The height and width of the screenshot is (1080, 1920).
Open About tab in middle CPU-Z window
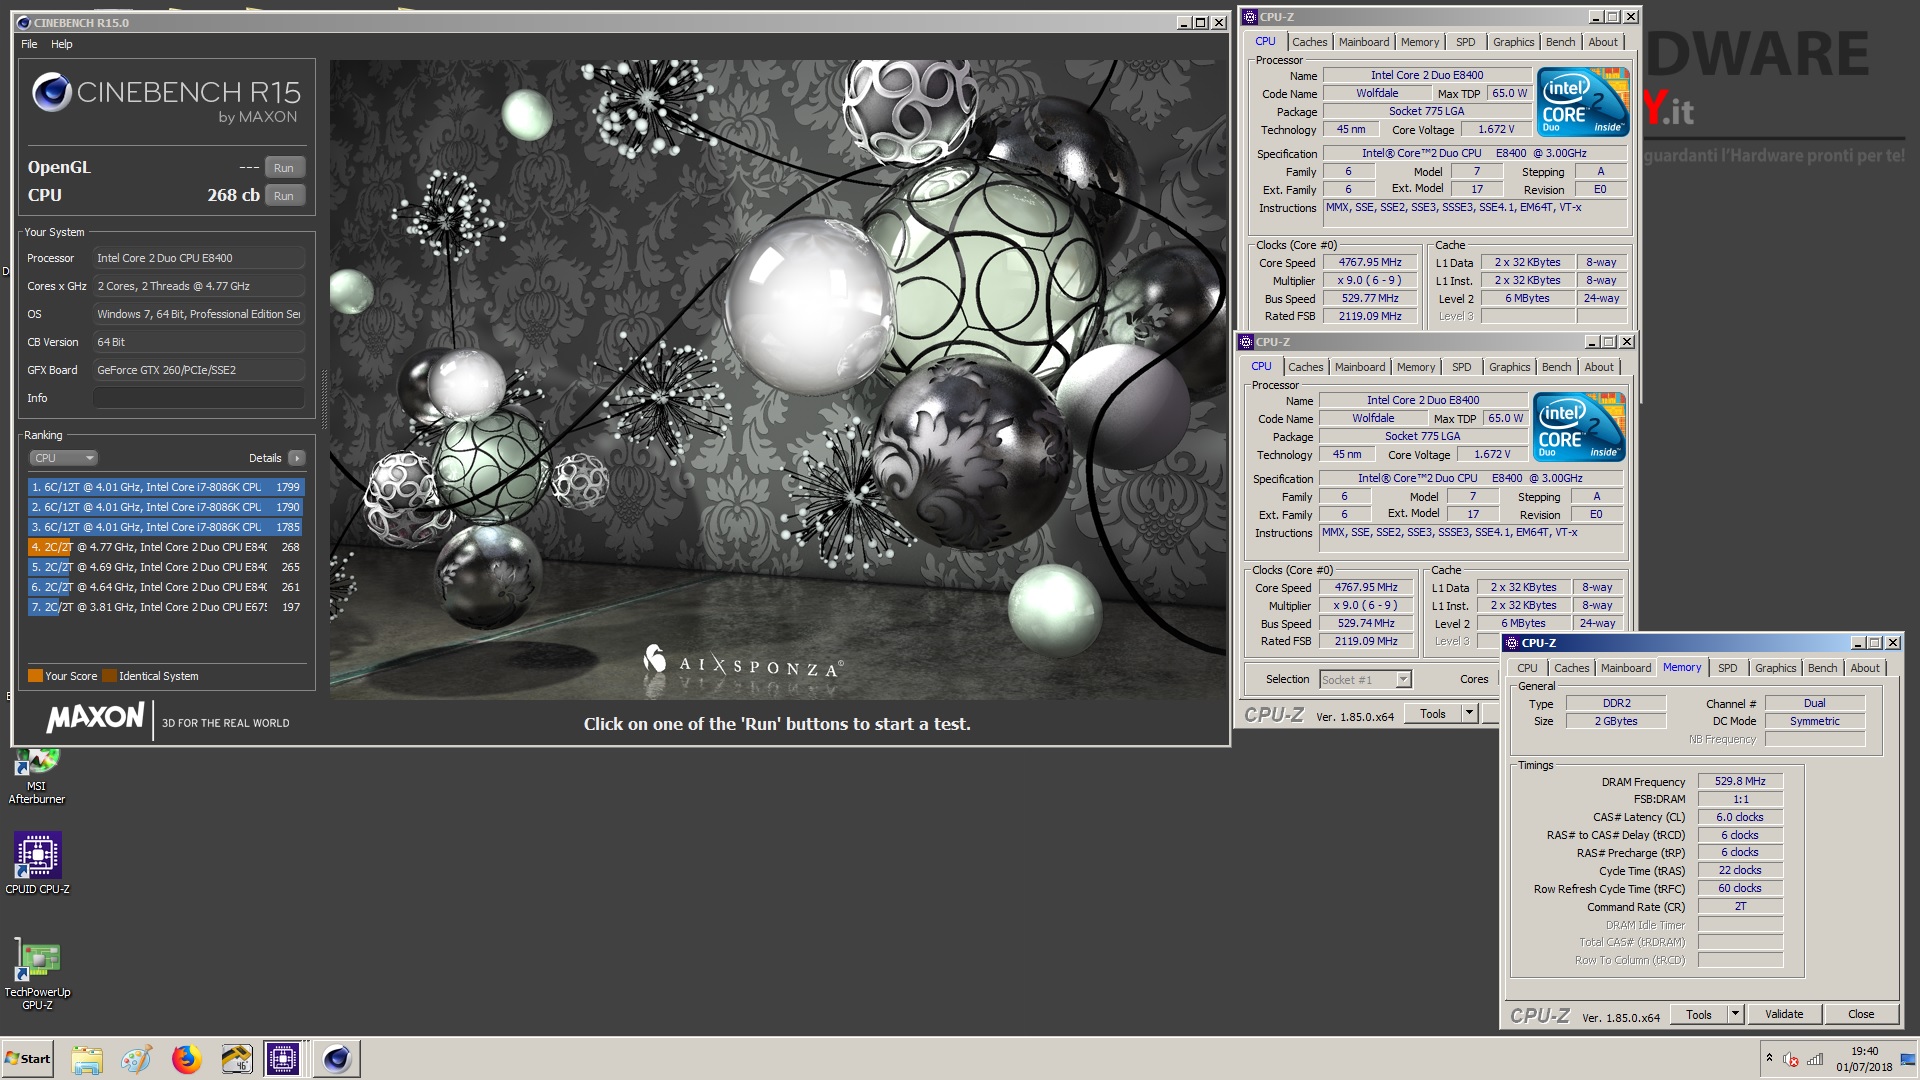click(x=1599, y=367)
